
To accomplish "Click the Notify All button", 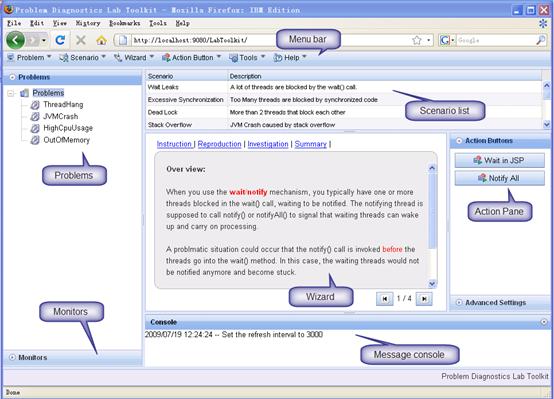I will (x=499, y=178).
